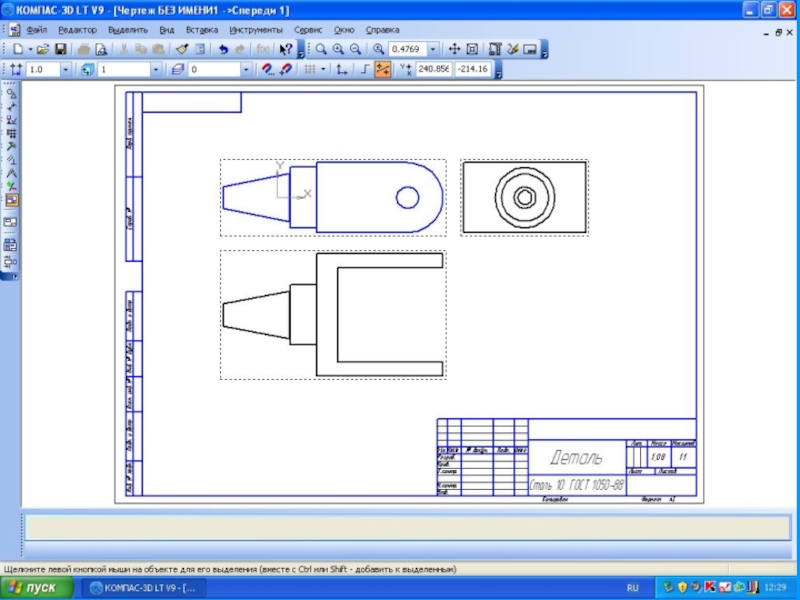Open the view scale 1.0 dropdown
This screenshot has height=600, width=800.
tap(66, 70)
